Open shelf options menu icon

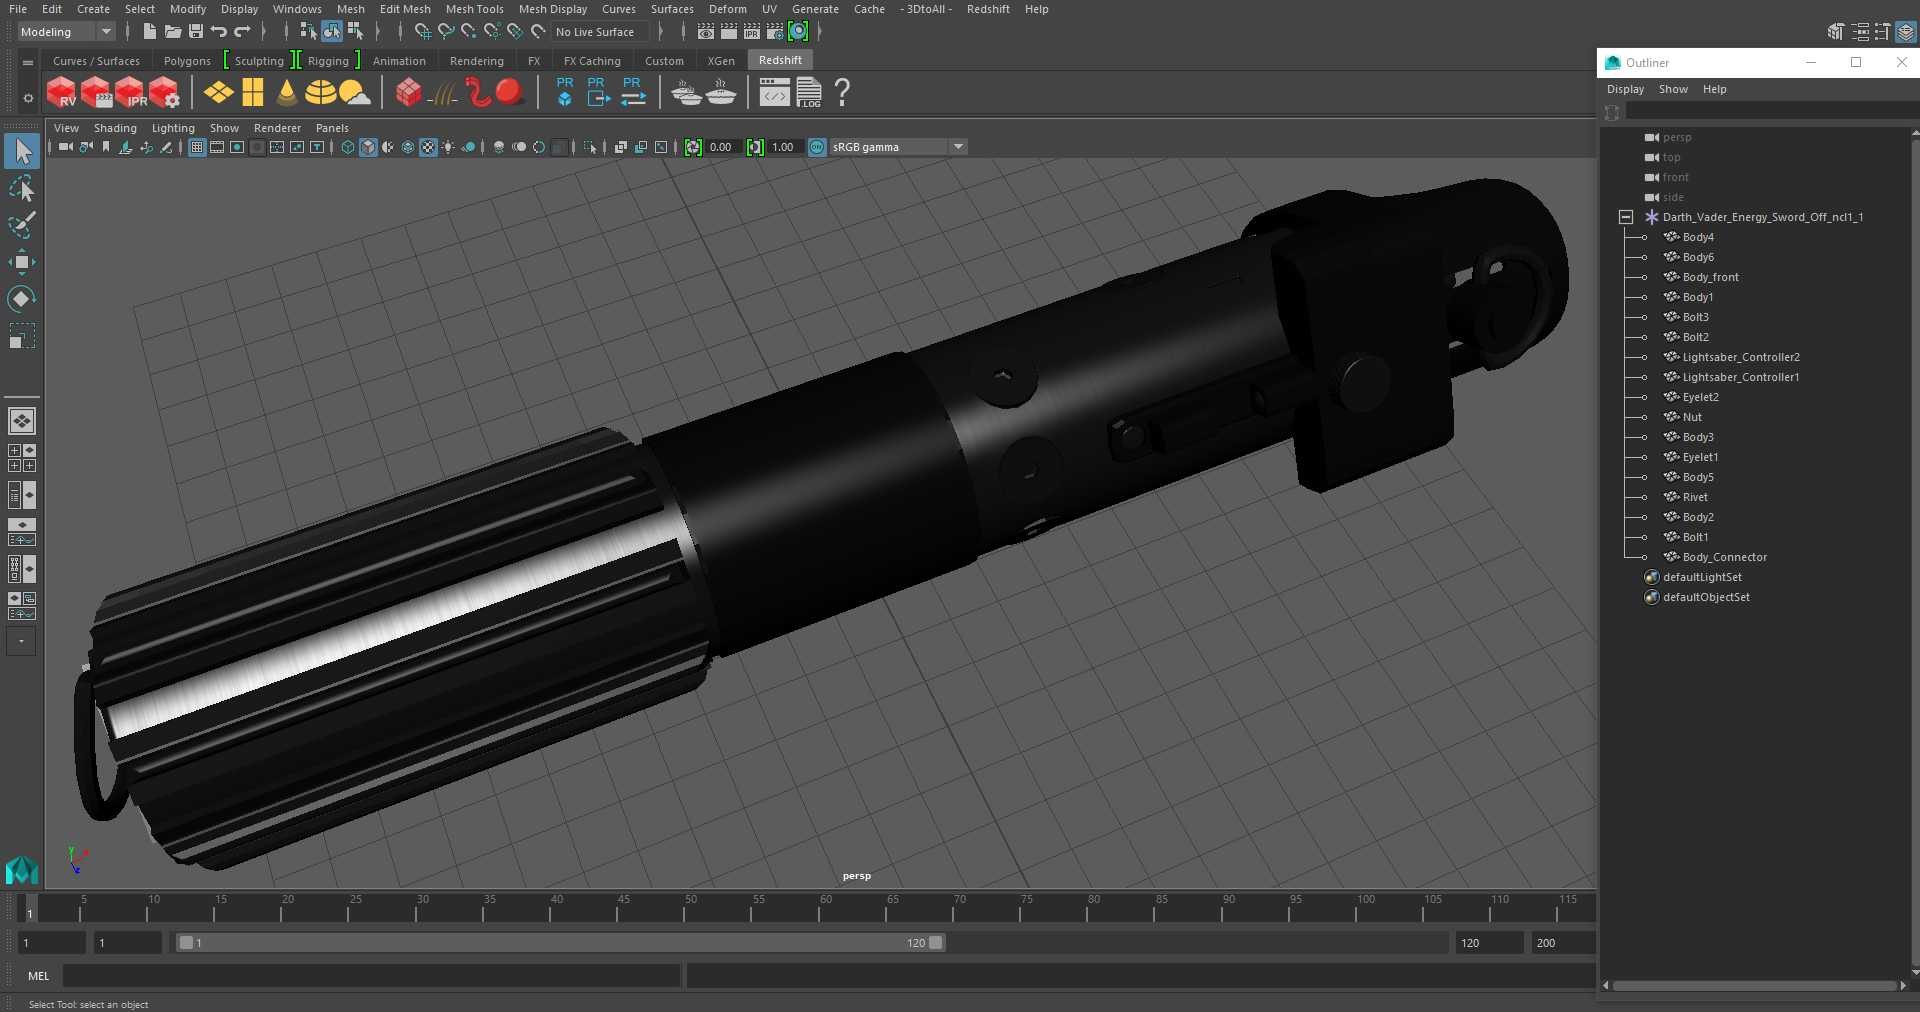(x=28, y=62)
